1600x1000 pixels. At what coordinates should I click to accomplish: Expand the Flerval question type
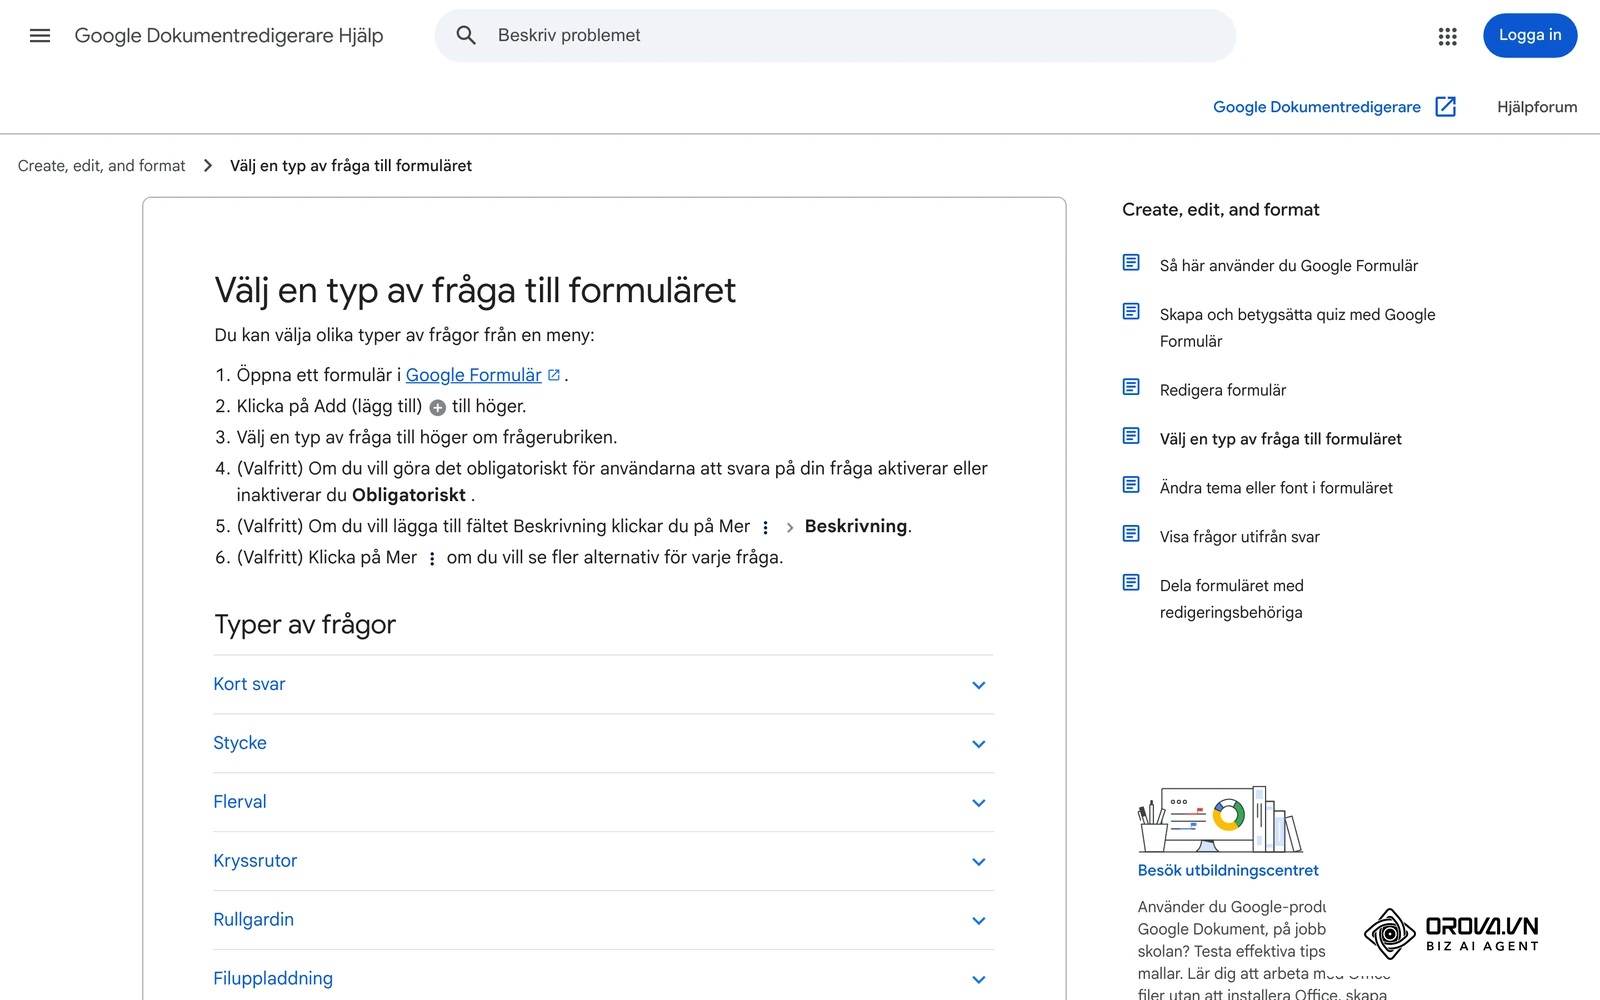603,803
